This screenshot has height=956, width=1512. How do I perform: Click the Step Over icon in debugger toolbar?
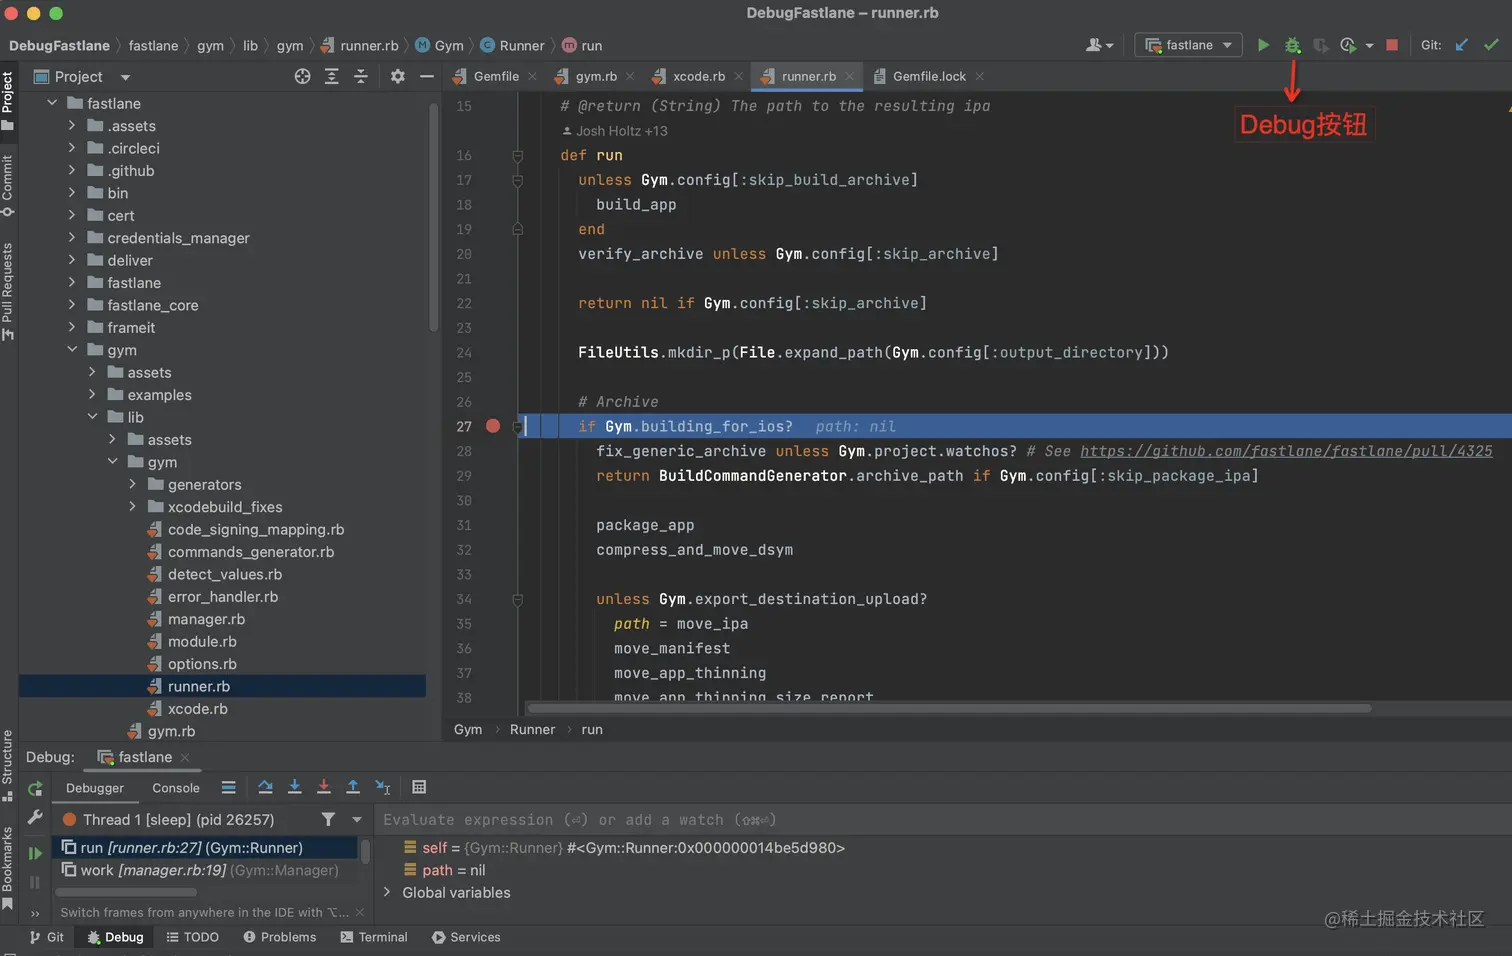tap(265, 788)
